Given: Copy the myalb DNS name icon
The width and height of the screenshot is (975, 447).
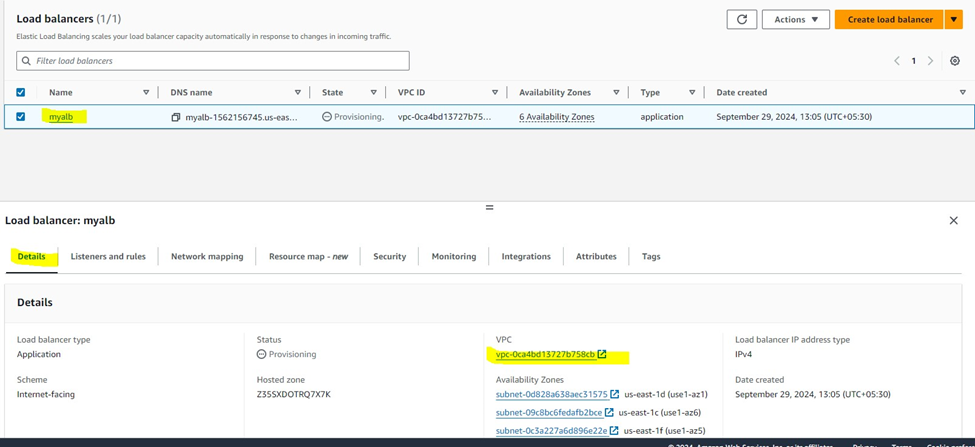Looking at the screenshot, I should (x=175, y=117).
